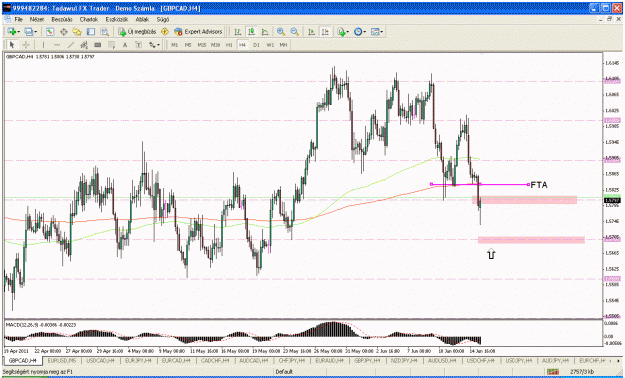This screenshot has width=625, height=378.
Task: Click the Új megbízás new order button
Action: 137,32
